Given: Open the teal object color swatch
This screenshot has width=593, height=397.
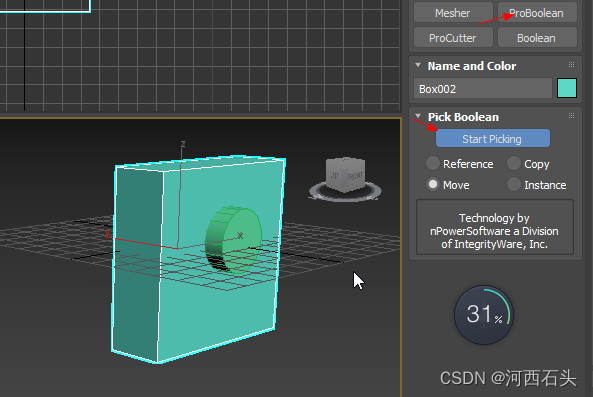Looking at the screenshot, I should 567,88.
